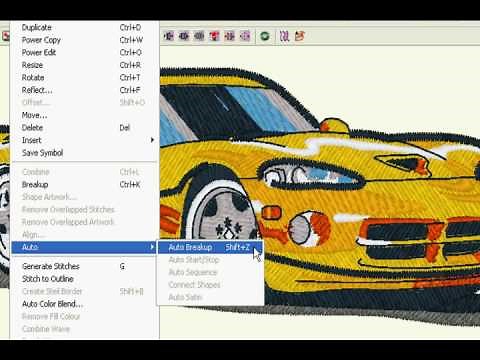Viewport: 480px width, 360px height.
Task: Choose Resize in the menu
Action: (84, 65)
